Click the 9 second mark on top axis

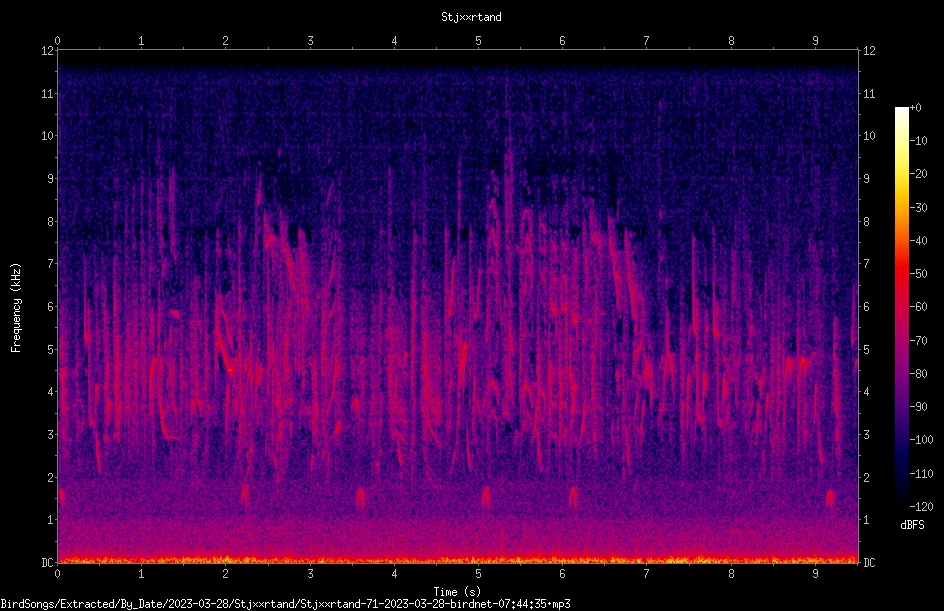click(815, 40)
